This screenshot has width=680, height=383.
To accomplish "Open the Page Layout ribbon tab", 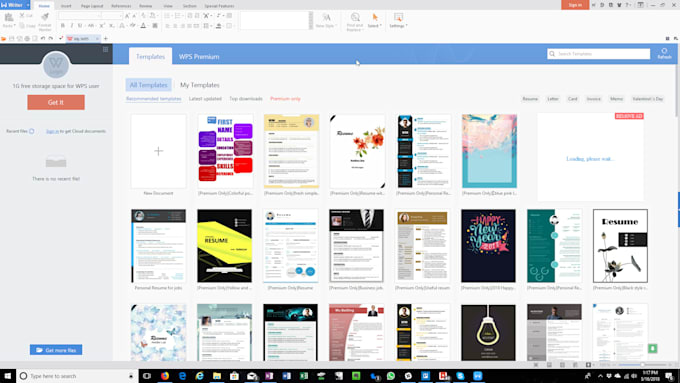I will coord(92,6).
